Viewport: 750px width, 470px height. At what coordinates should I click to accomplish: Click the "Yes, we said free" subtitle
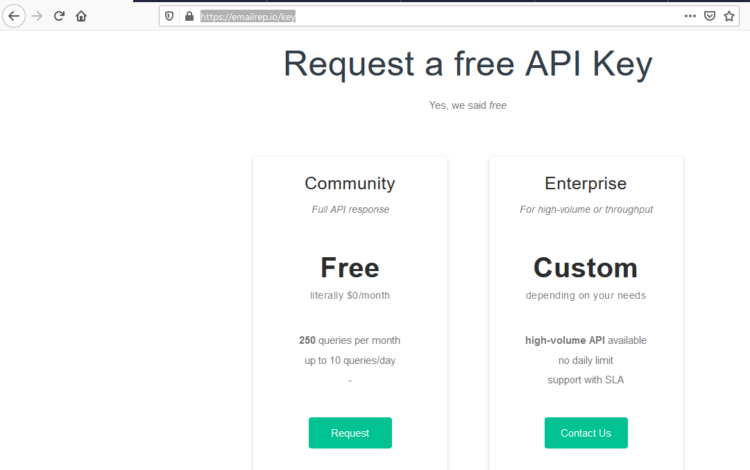tap(467, 105)
